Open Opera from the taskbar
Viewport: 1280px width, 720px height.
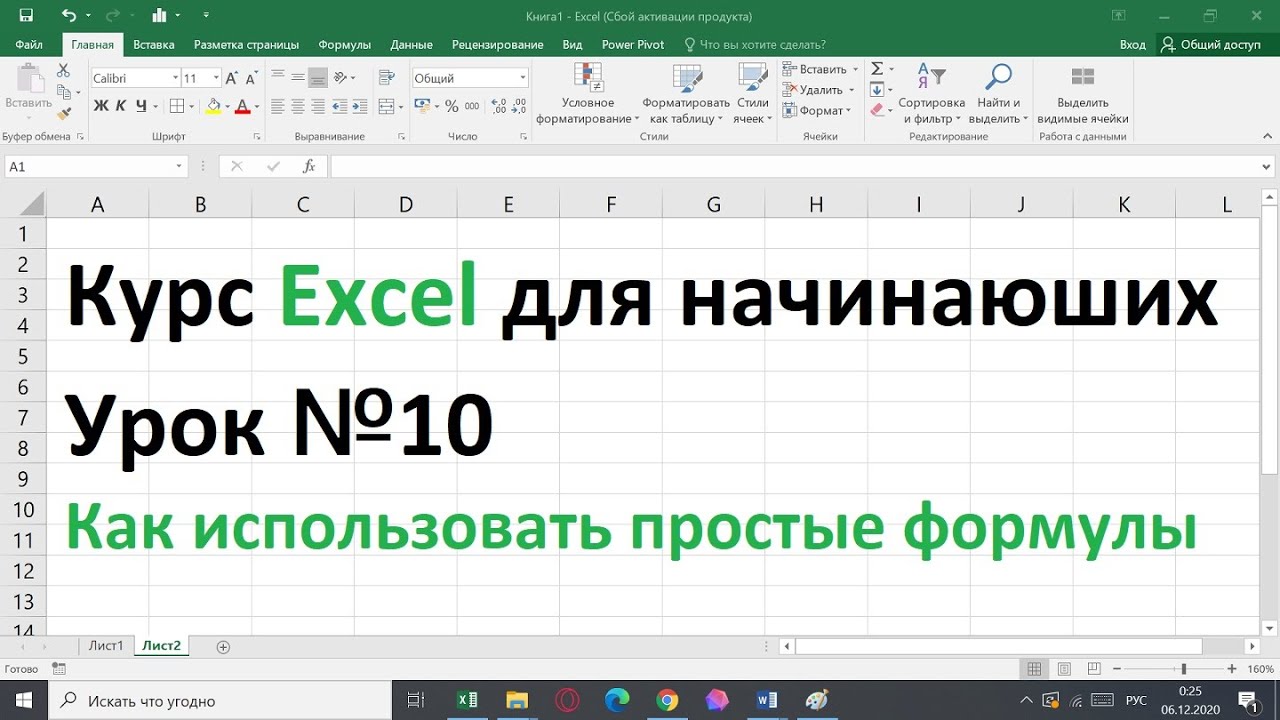(x=567, y=700)
